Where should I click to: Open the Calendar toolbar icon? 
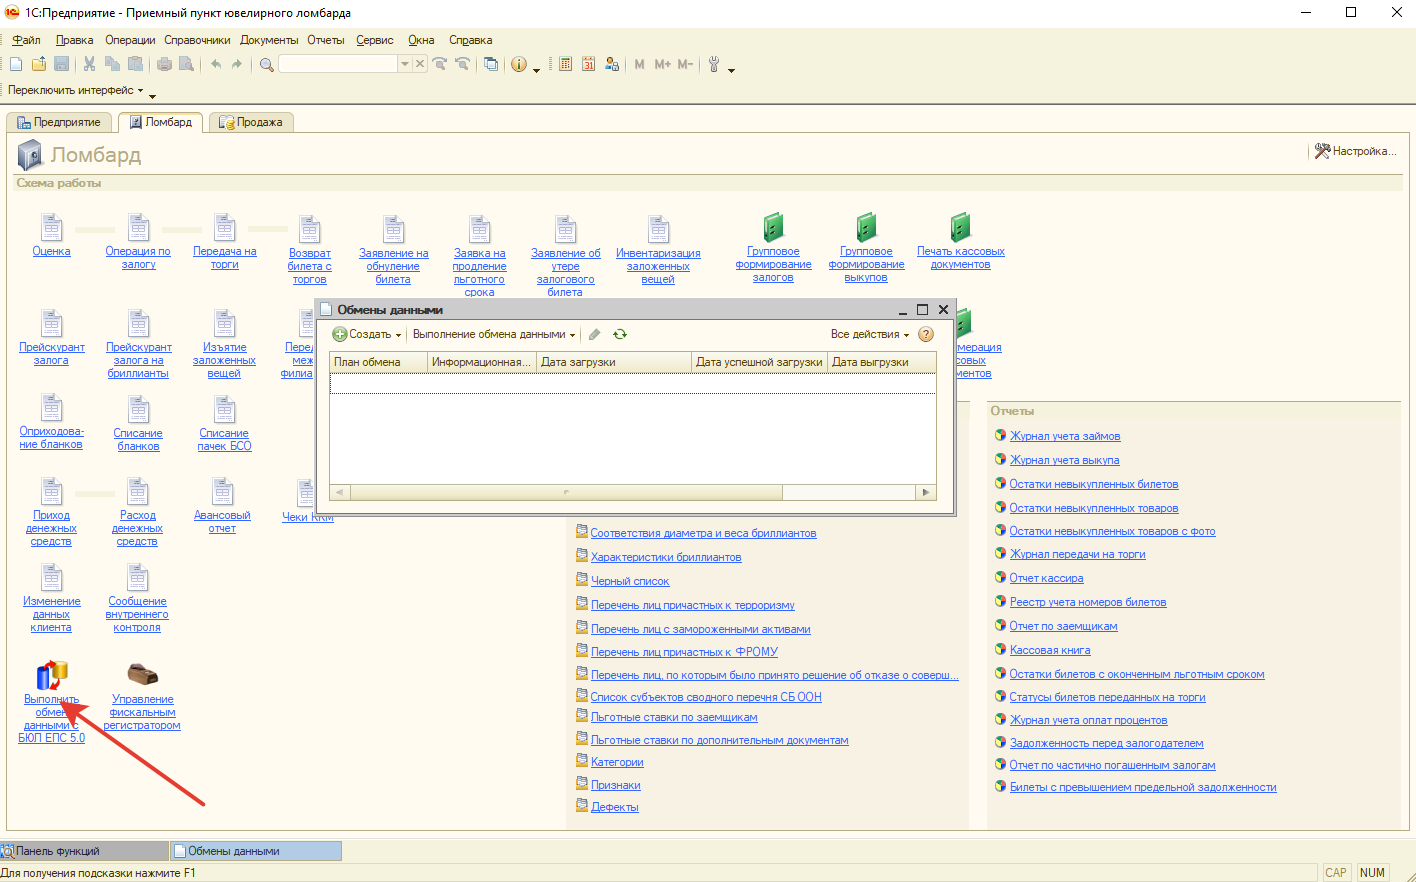click(x=588, y=64)
